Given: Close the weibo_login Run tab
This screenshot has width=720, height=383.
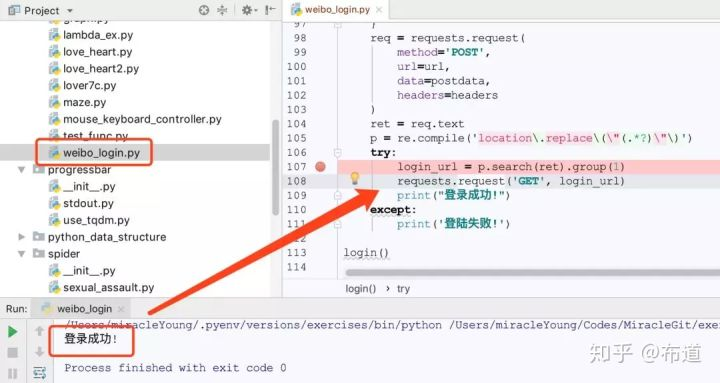Looking at the screenshot, I should (x=121, y=309).
